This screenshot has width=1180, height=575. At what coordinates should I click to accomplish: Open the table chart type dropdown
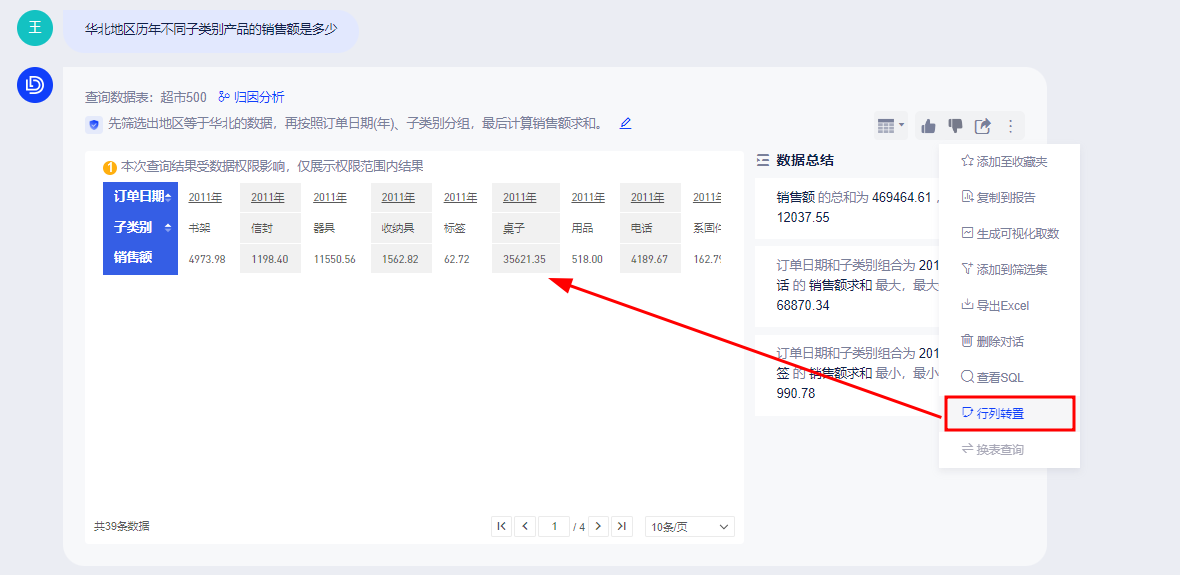click(890, 126)
